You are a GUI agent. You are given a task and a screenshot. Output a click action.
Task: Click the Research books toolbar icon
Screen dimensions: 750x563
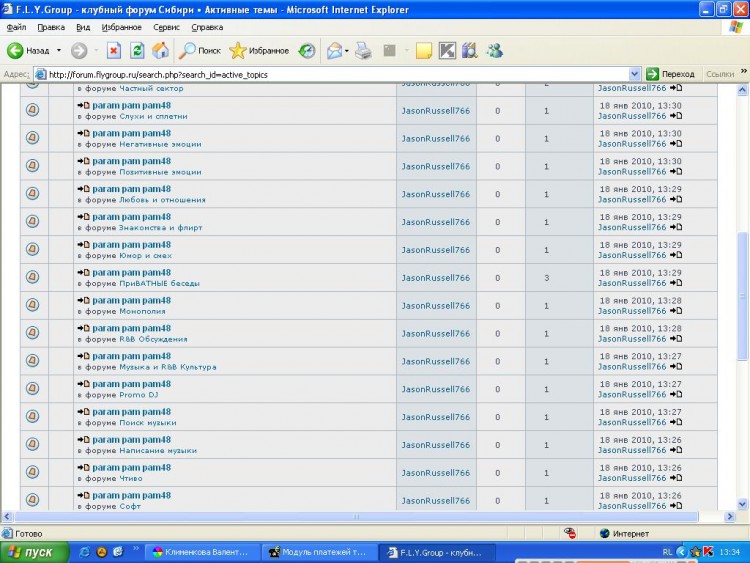(470, 50)
